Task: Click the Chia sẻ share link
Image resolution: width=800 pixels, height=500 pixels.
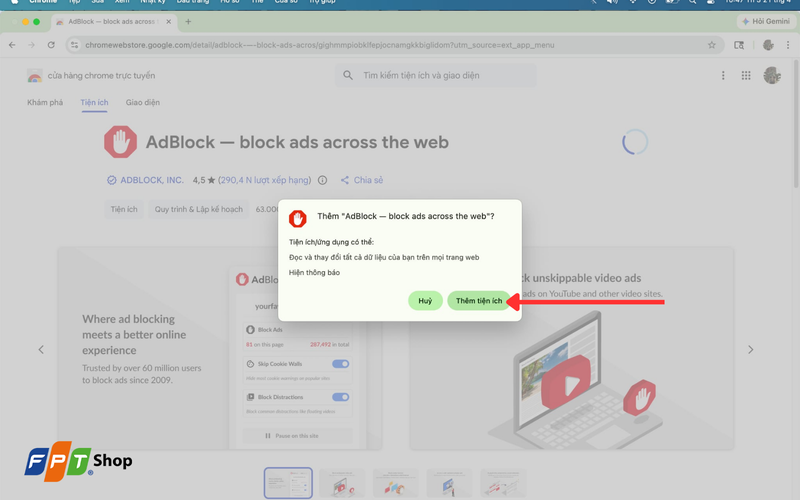Action: tap(362, 180)
